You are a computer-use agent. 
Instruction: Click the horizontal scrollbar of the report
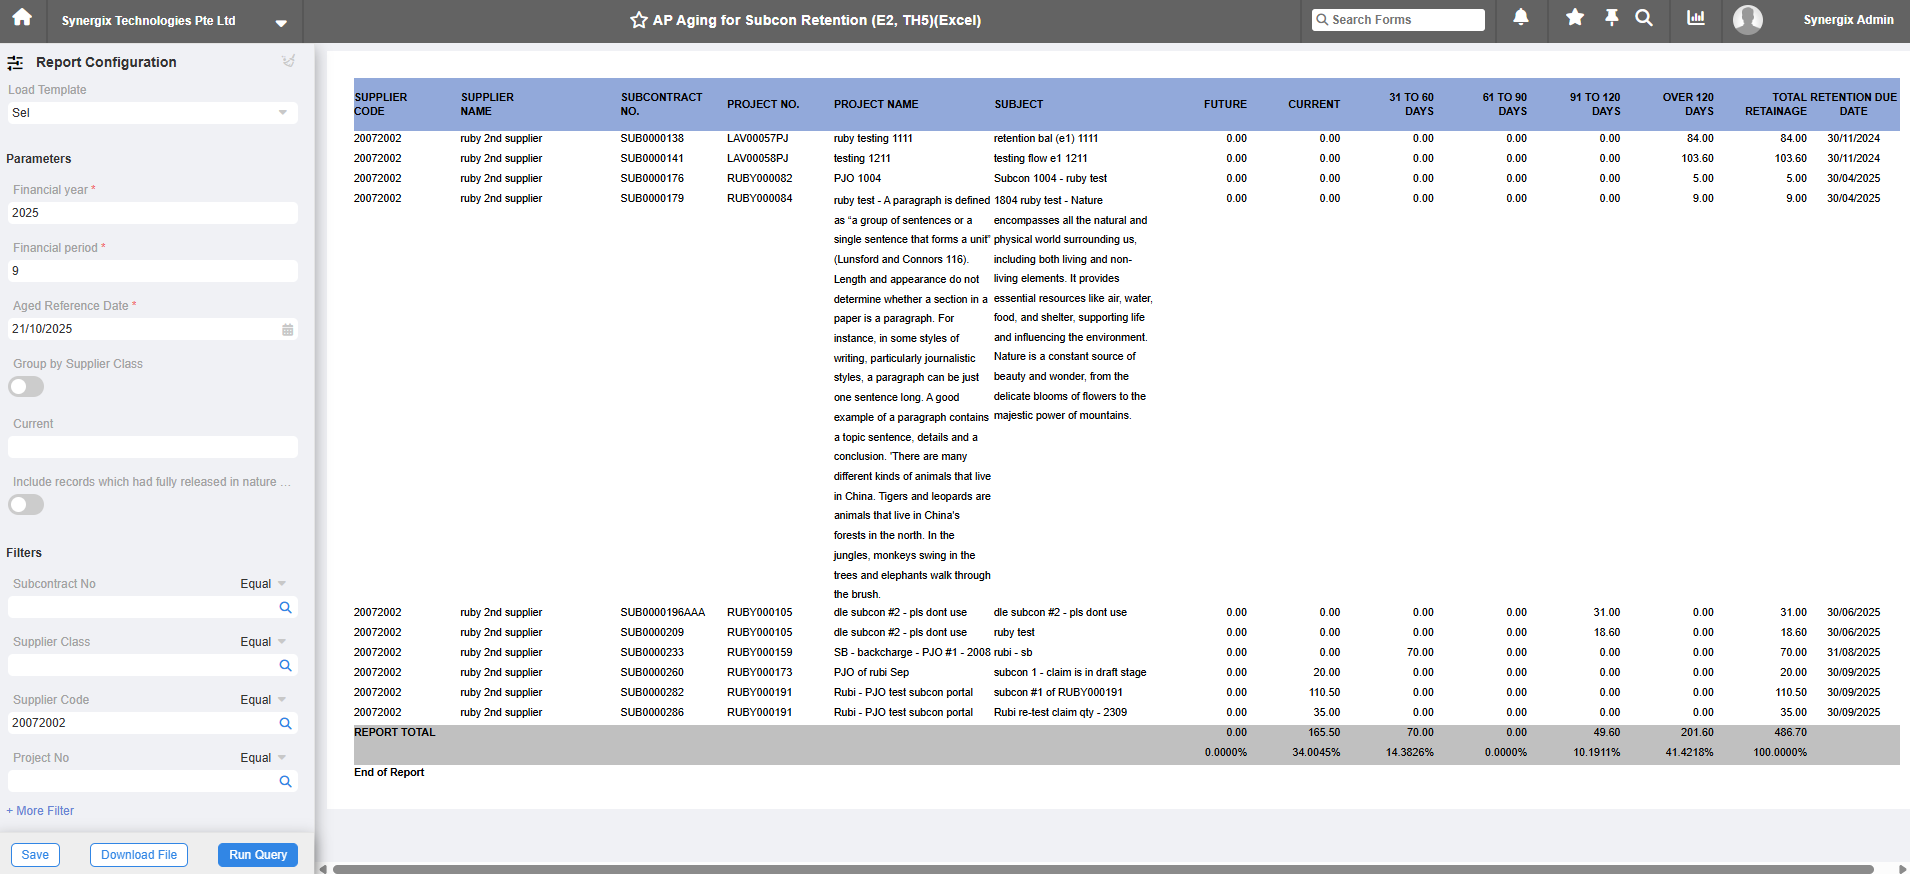(x=1103, y=869)
